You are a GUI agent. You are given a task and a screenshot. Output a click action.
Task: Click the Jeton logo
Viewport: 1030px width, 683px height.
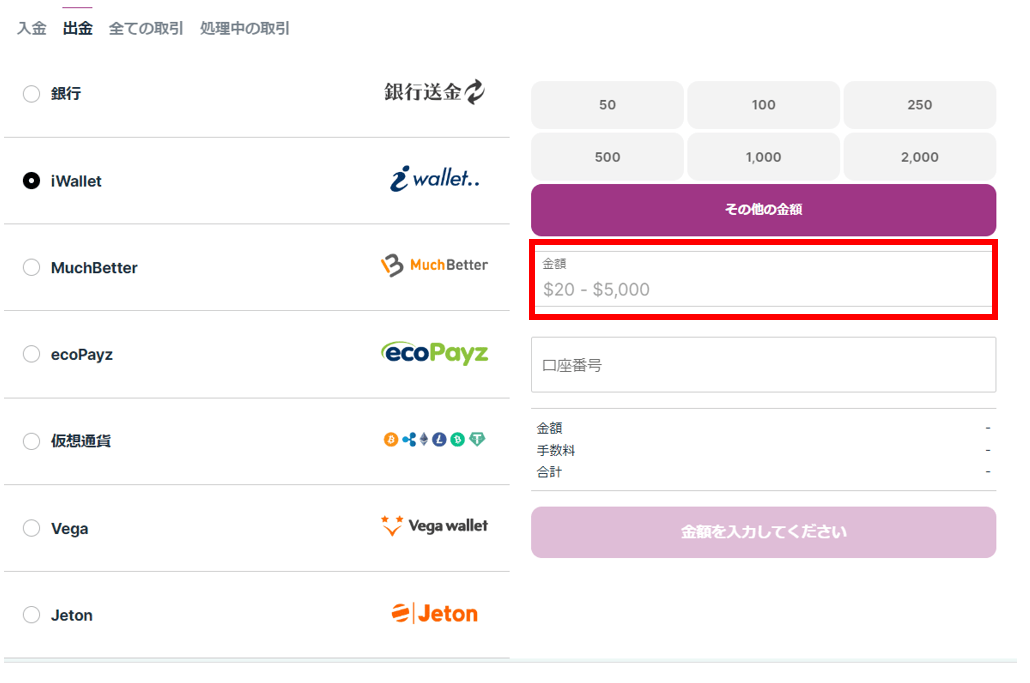click(434, 613)
